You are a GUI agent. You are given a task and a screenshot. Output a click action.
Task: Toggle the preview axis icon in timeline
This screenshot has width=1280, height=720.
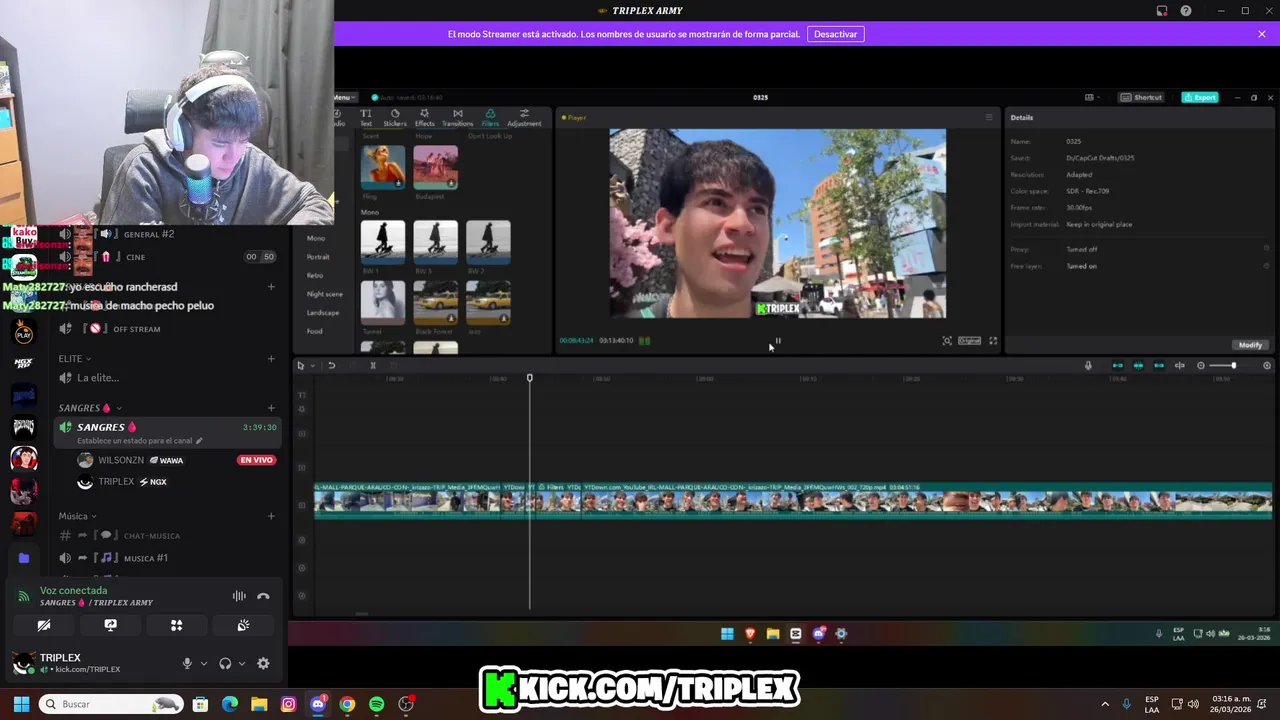[x=1180, y=366]
